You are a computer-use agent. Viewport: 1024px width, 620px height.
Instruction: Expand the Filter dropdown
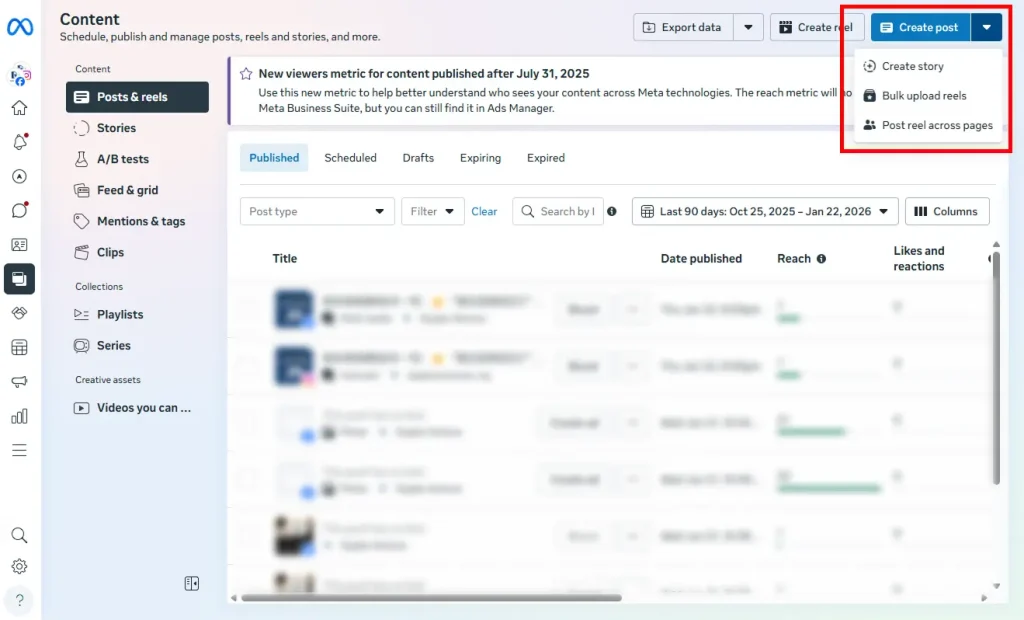(x=432, y=211)
